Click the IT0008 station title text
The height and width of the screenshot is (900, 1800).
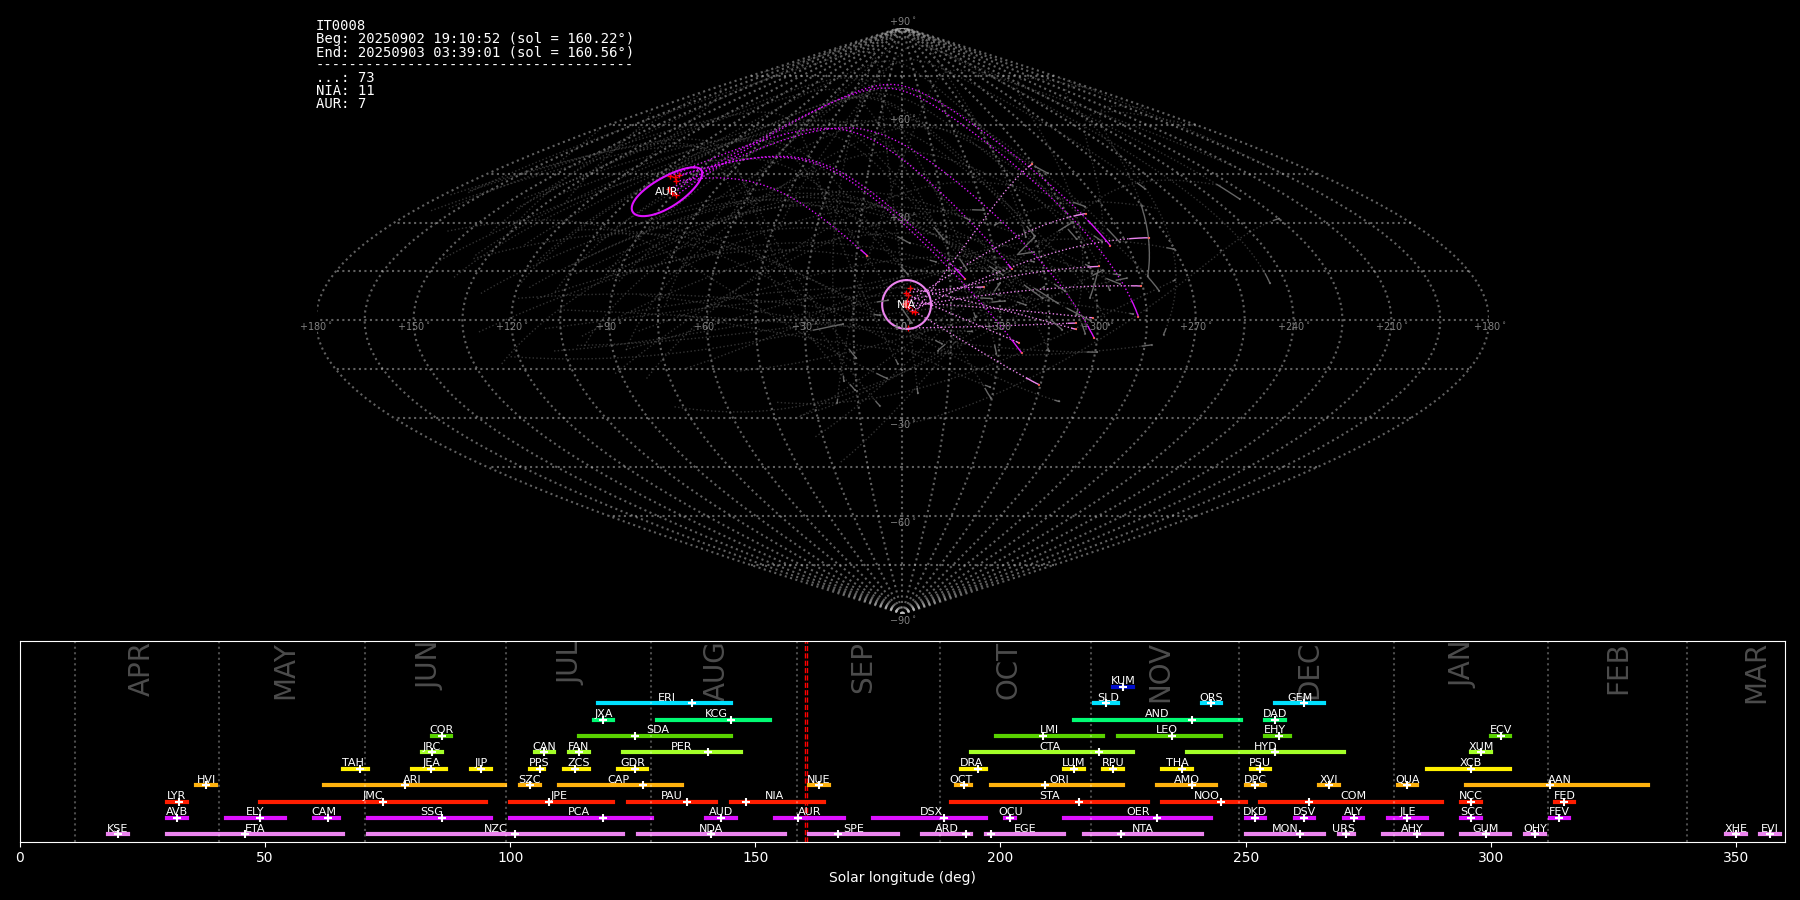coord(340,26)
